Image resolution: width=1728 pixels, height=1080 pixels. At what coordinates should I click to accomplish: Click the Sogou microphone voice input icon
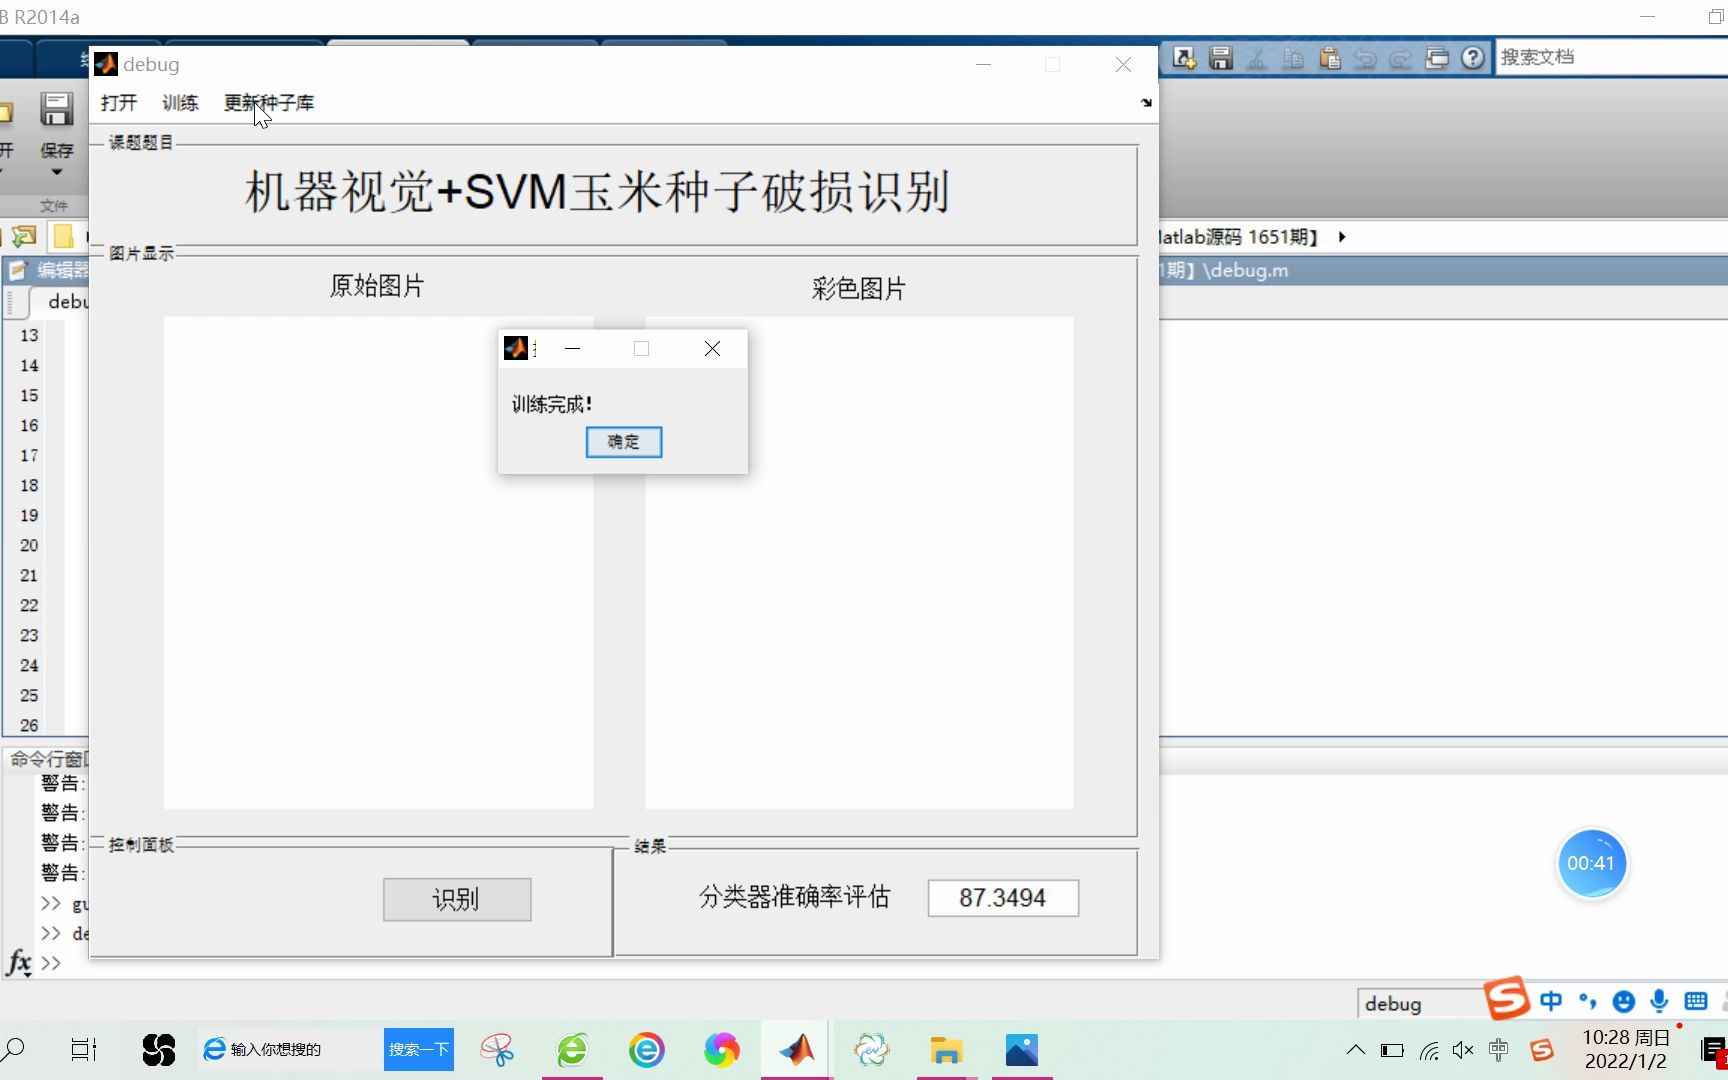(x=1660, y=1001)
